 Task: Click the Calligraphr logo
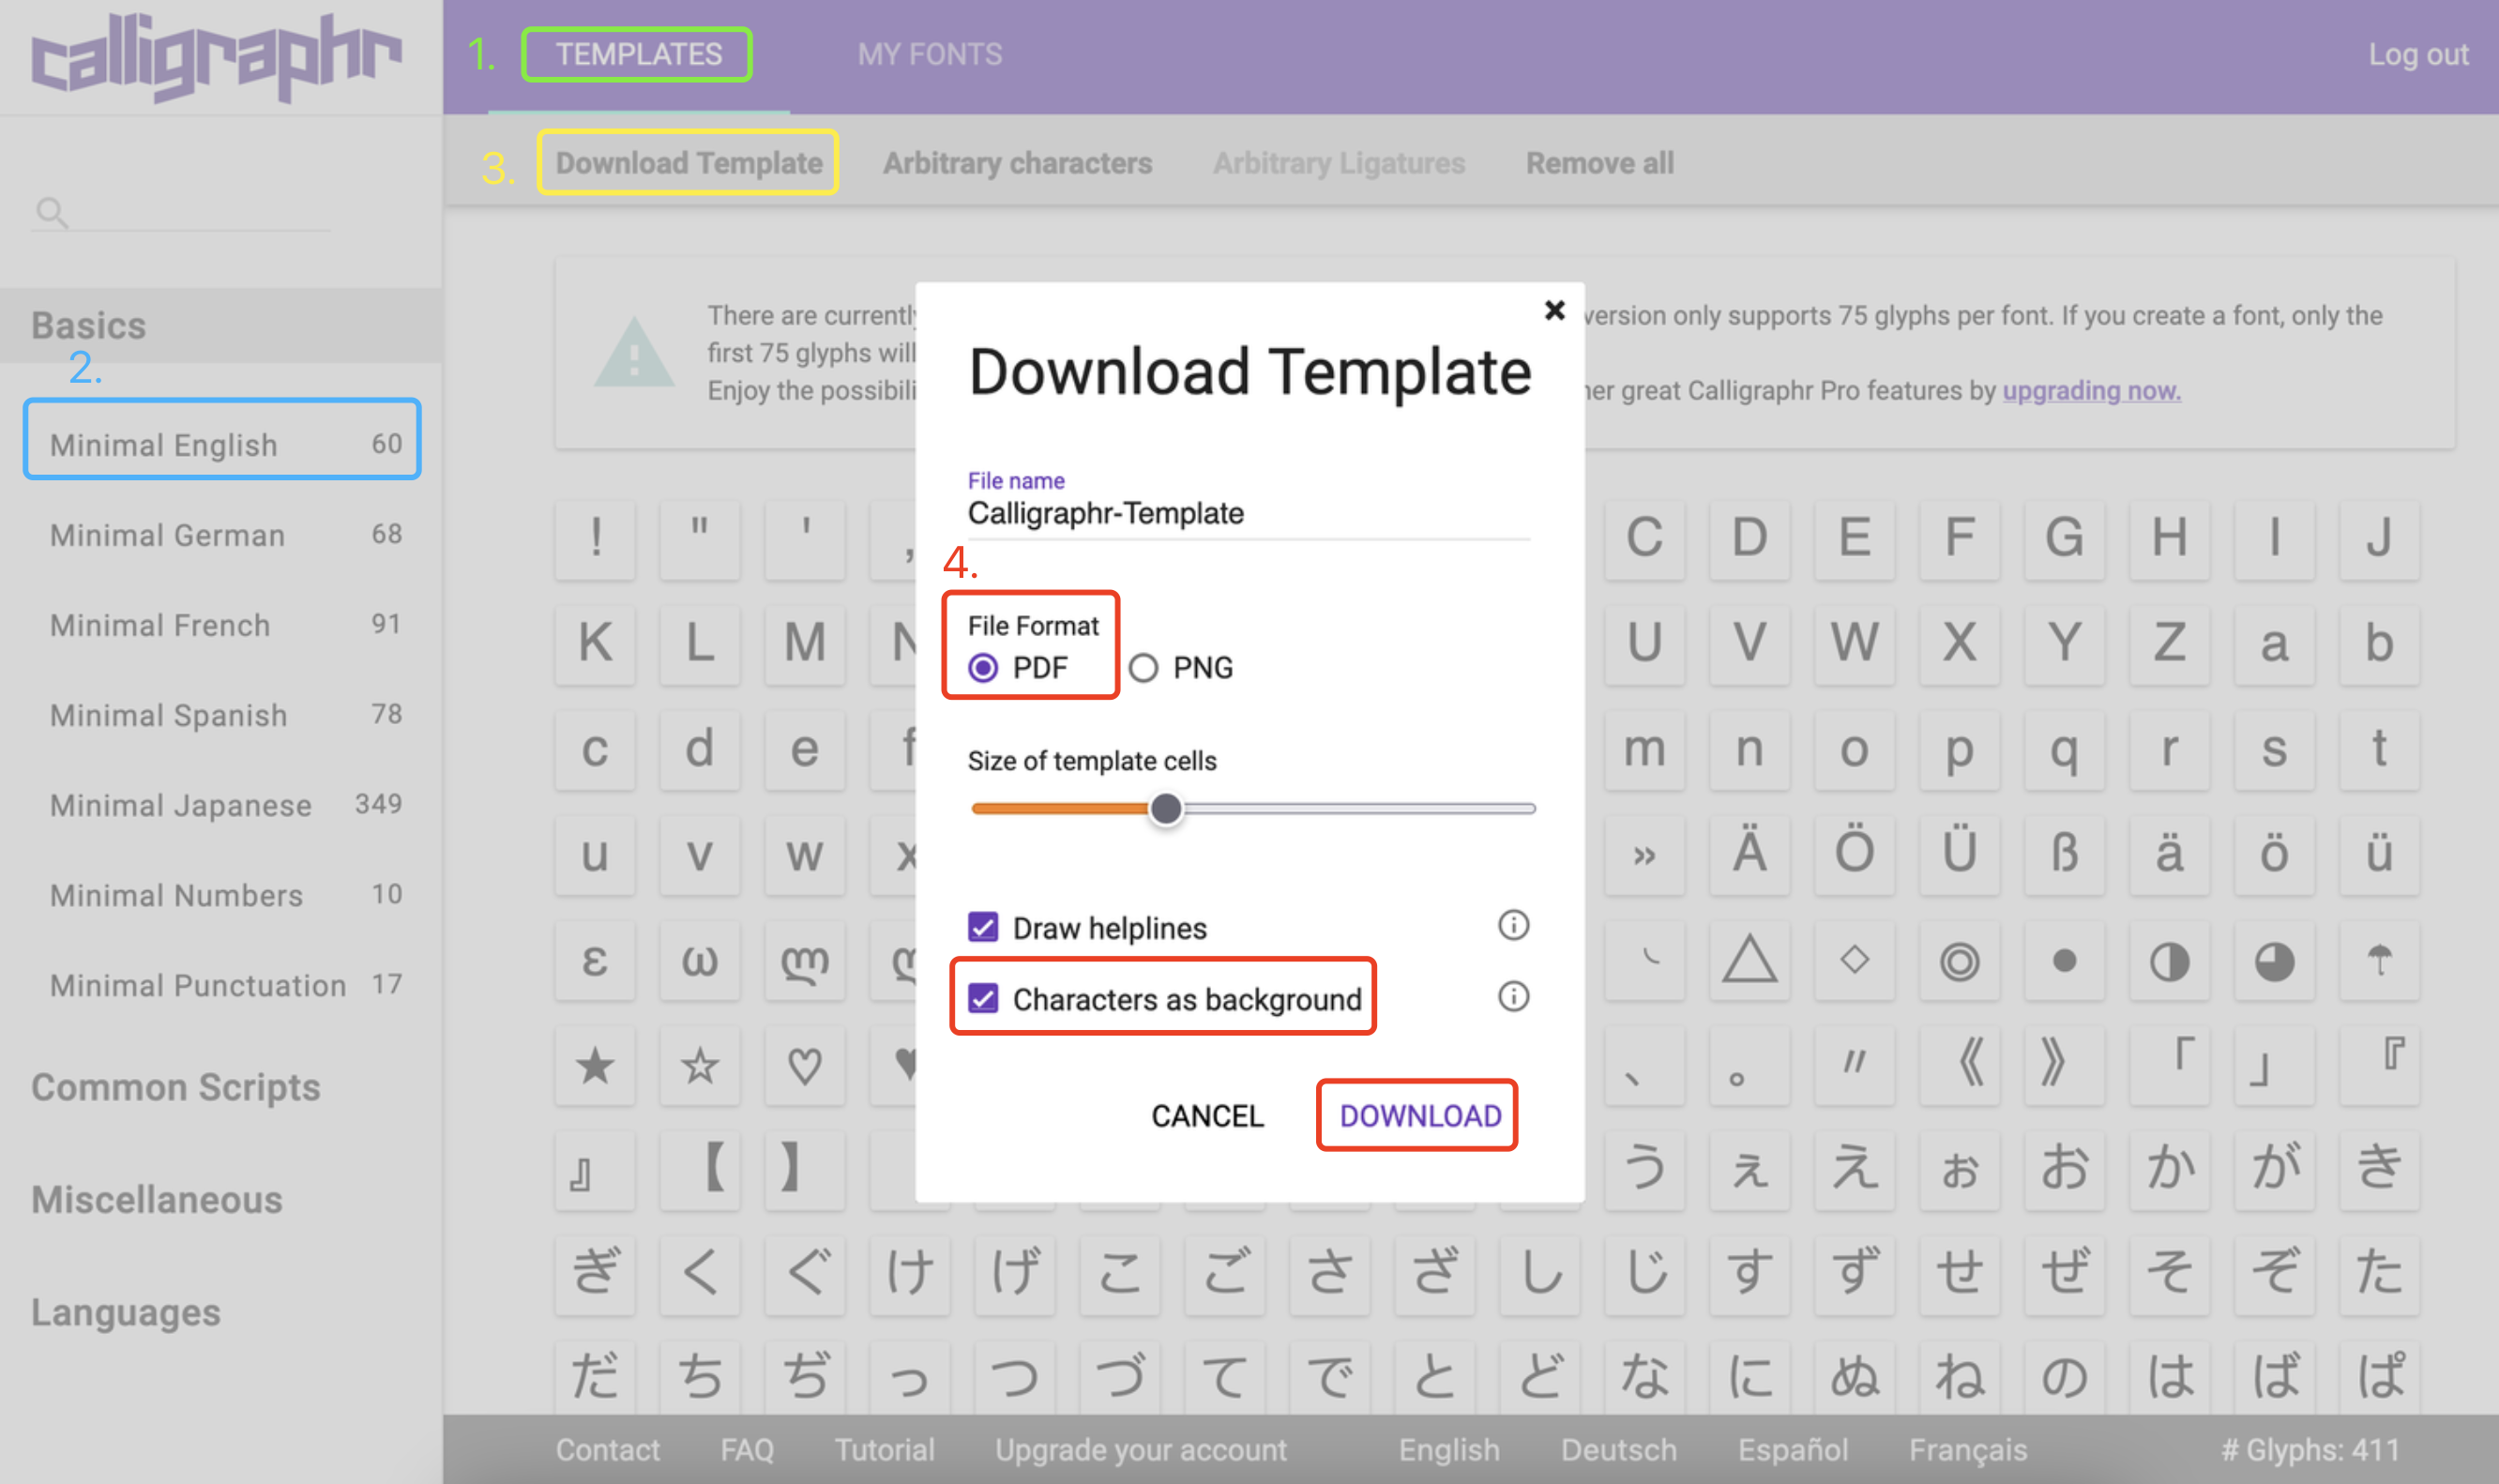(216, 56)
